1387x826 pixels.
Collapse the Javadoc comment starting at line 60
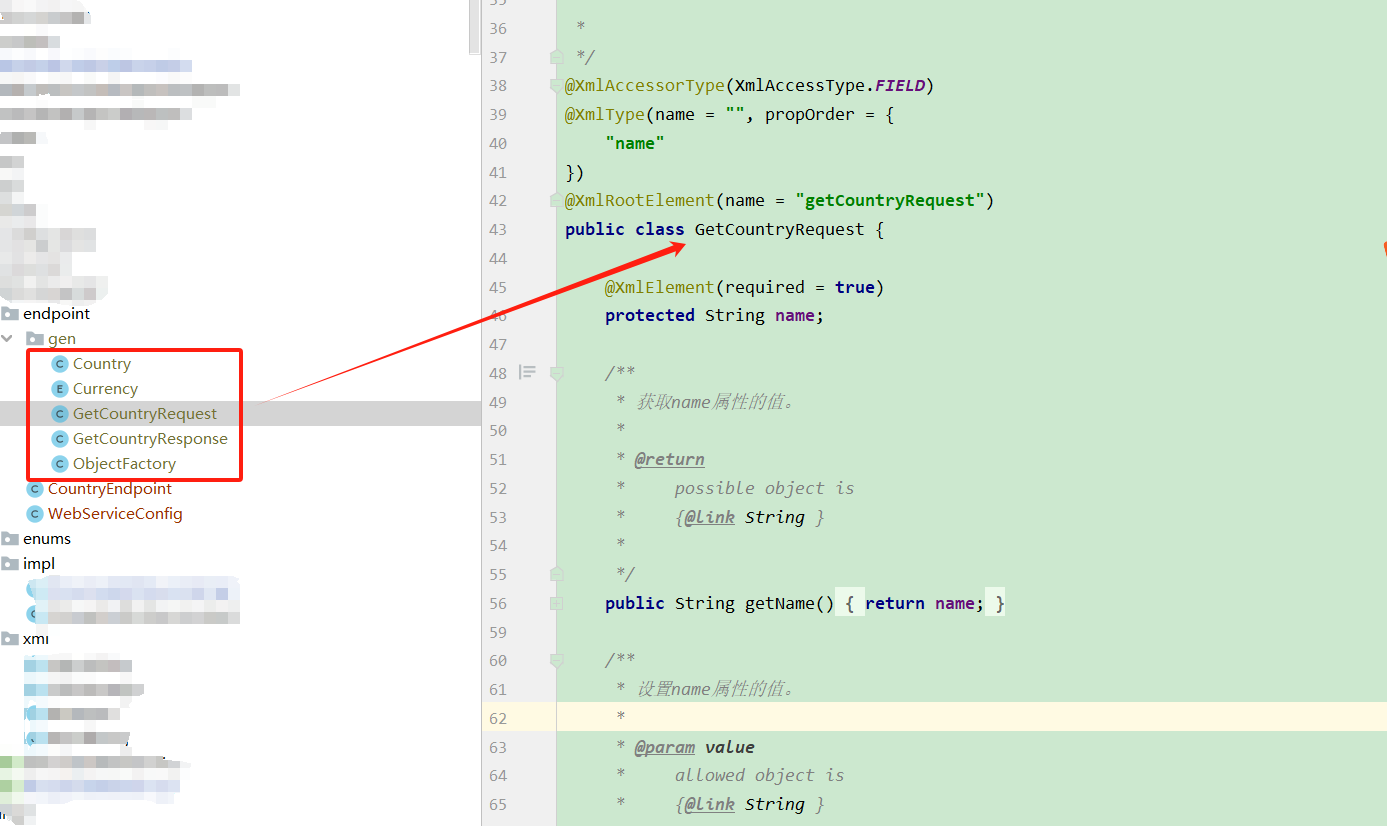point(557,660)
